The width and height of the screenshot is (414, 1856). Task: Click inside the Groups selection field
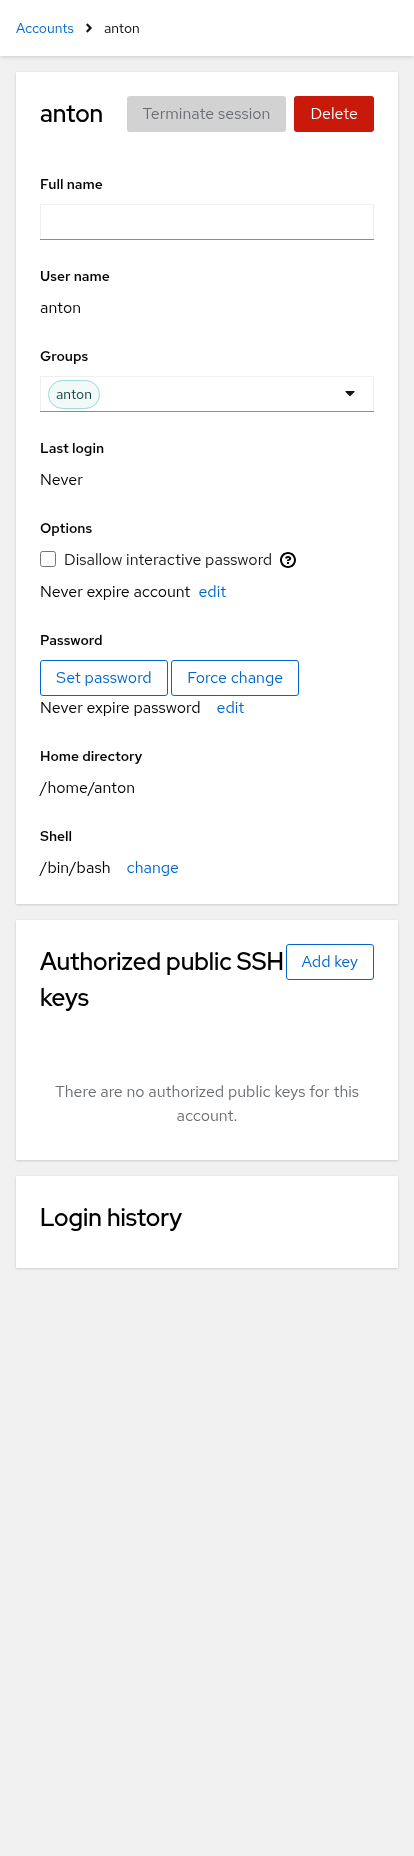[207, 394]
